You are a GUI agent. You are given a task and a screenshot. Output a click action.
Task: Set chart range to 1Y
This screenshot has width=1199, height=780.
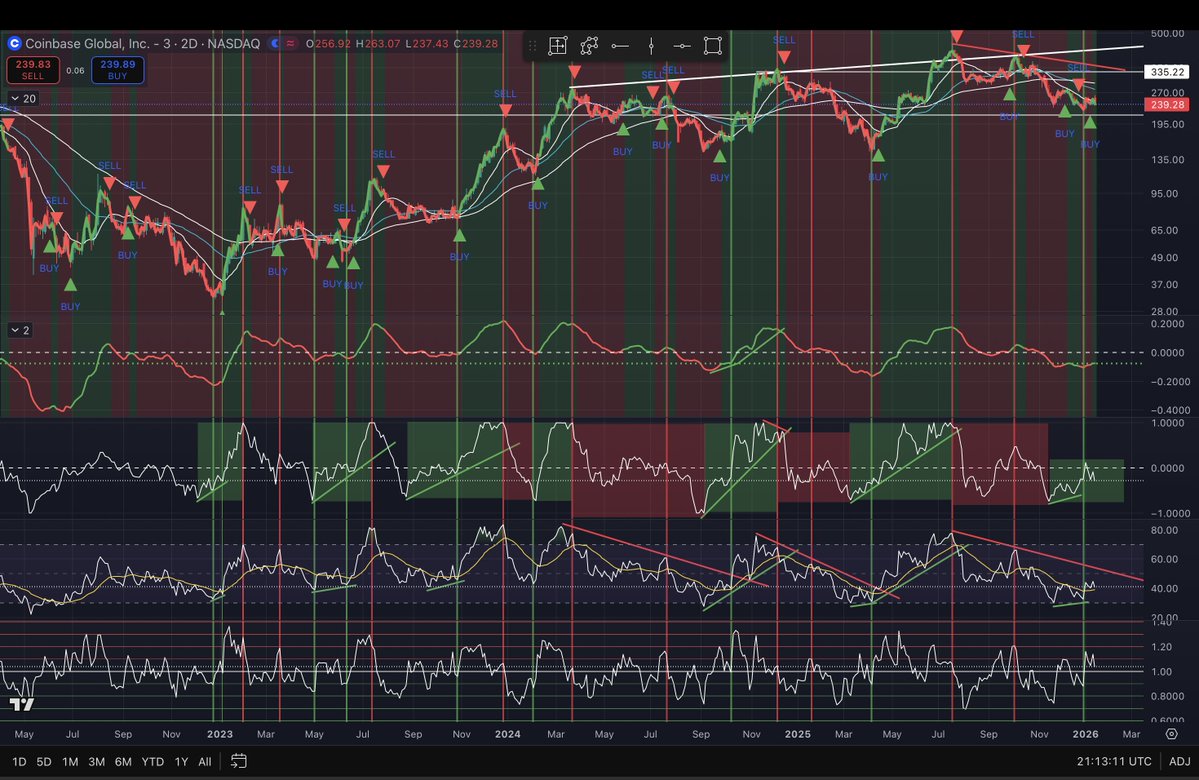(181, 762)
